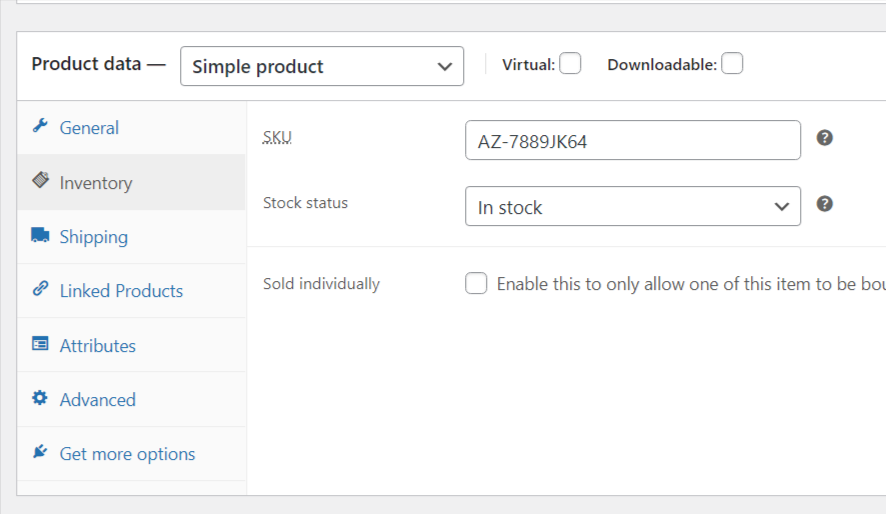Click the Inventory tag icon
The width and height of the screenshot is (886, 514).
coord(40,180)
